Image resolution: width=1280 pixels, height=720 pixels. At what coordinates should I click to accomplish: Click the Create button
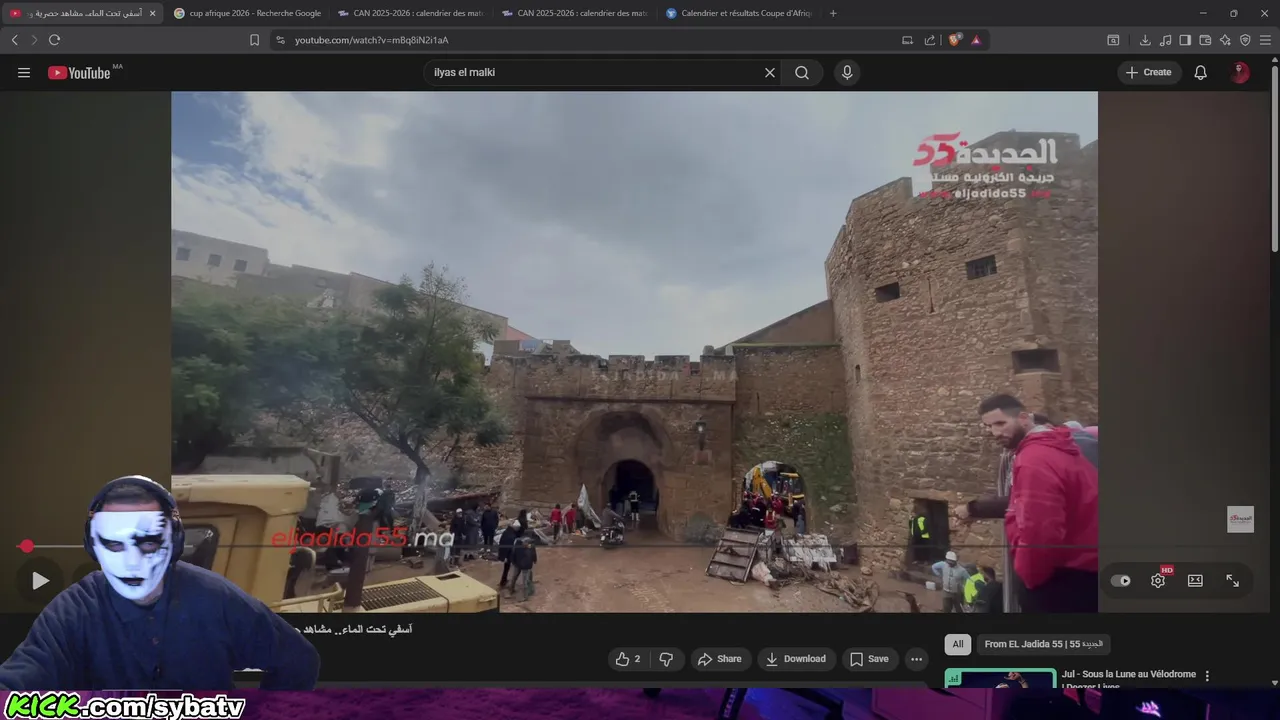point(1149,72)
